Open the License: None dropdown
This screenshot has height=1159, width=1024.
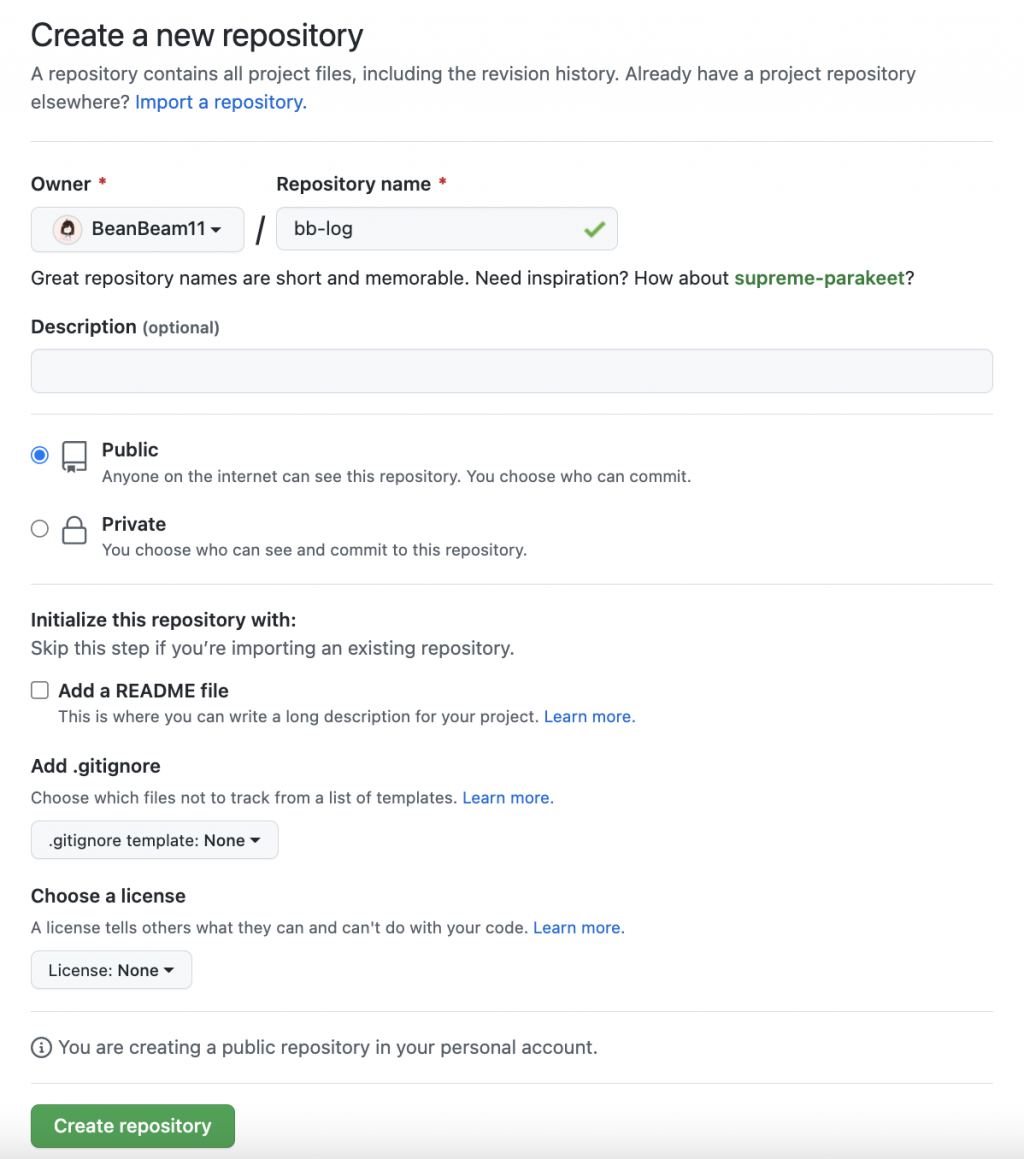point(111,970)
